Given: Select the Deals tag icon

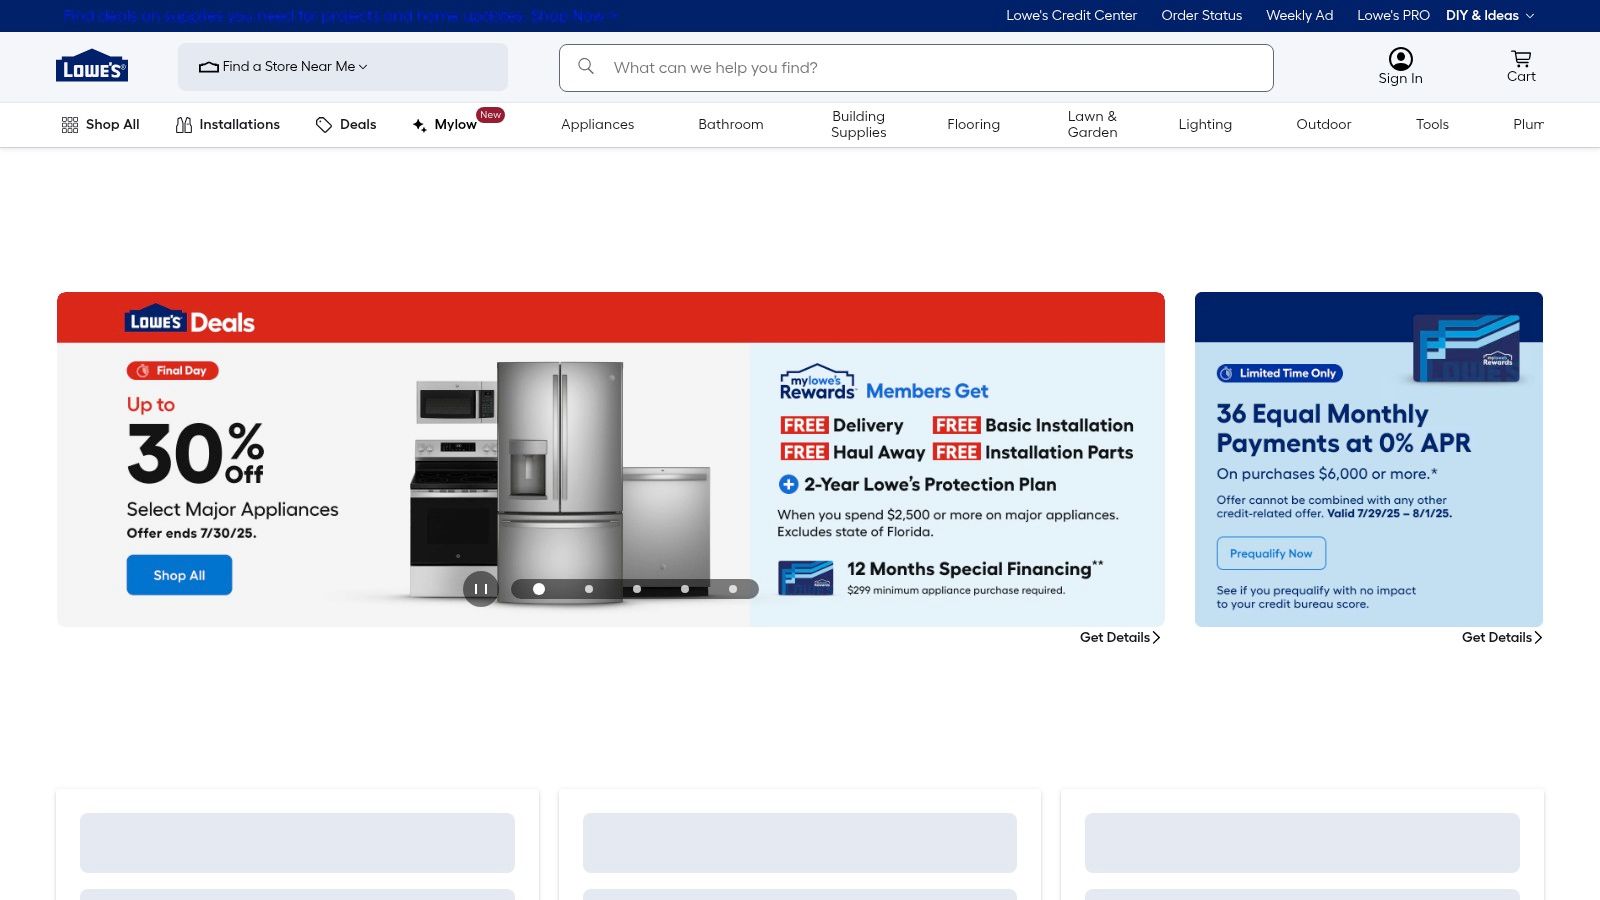Looking at the screenshot, I should click(x=324, y=124).
